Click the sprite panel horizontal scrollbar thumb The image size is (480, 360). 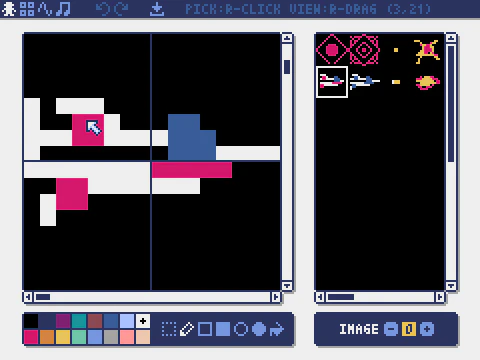[x=341, y=297]
